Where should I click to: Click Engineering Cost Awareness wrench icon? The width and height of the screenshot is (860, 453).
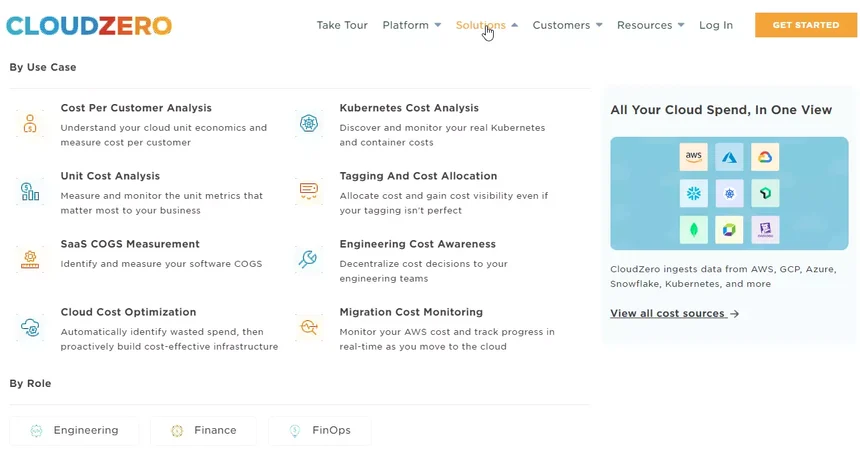[x=308, y=259]
